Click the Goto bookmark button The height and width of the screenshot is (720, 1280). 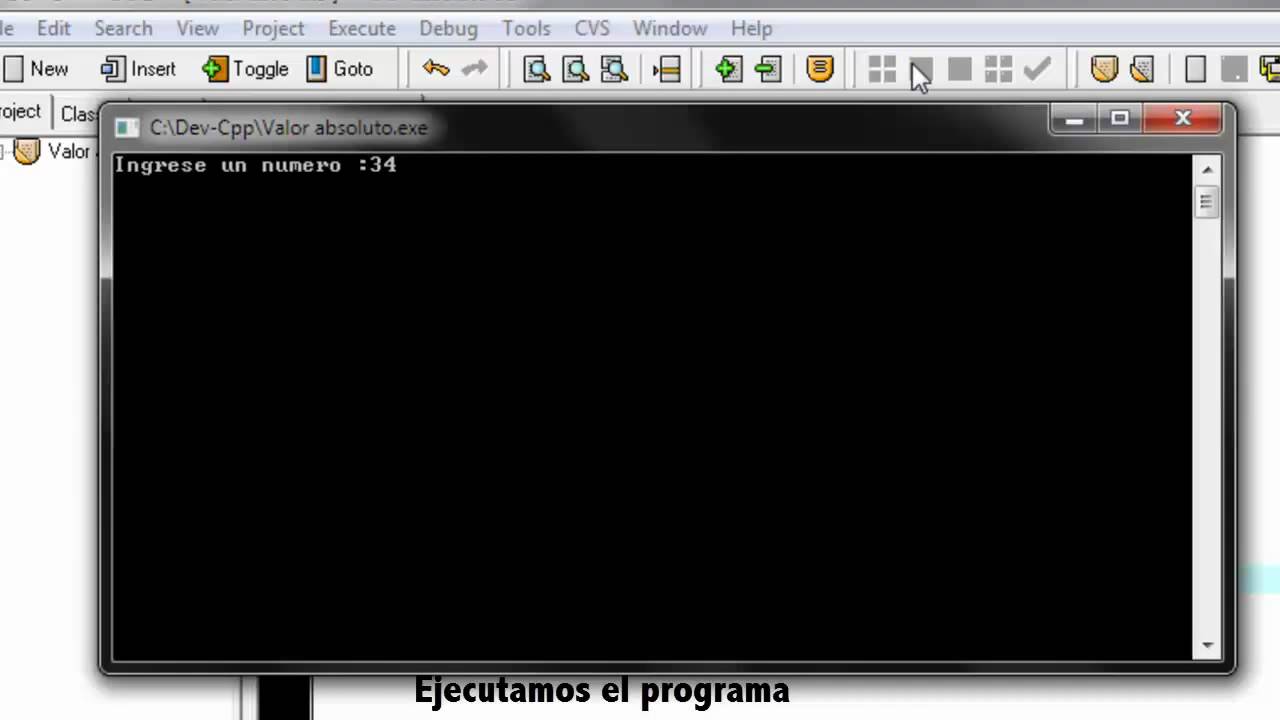340,68
